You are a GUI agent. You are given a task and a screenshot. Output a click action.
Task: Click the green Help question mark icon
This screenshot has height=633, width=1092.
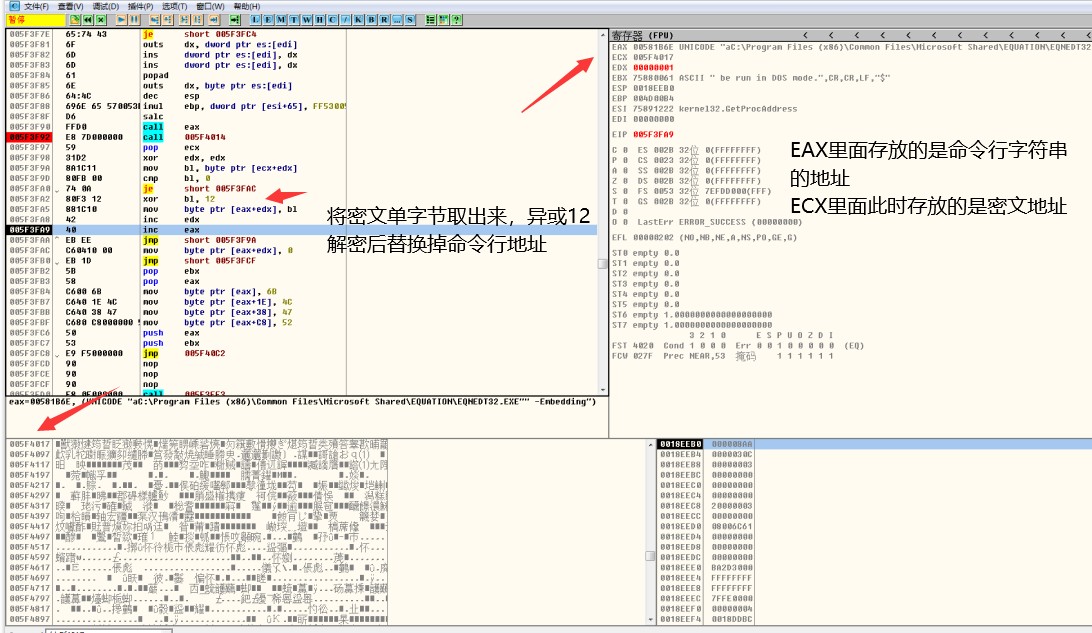pos(456,19)
